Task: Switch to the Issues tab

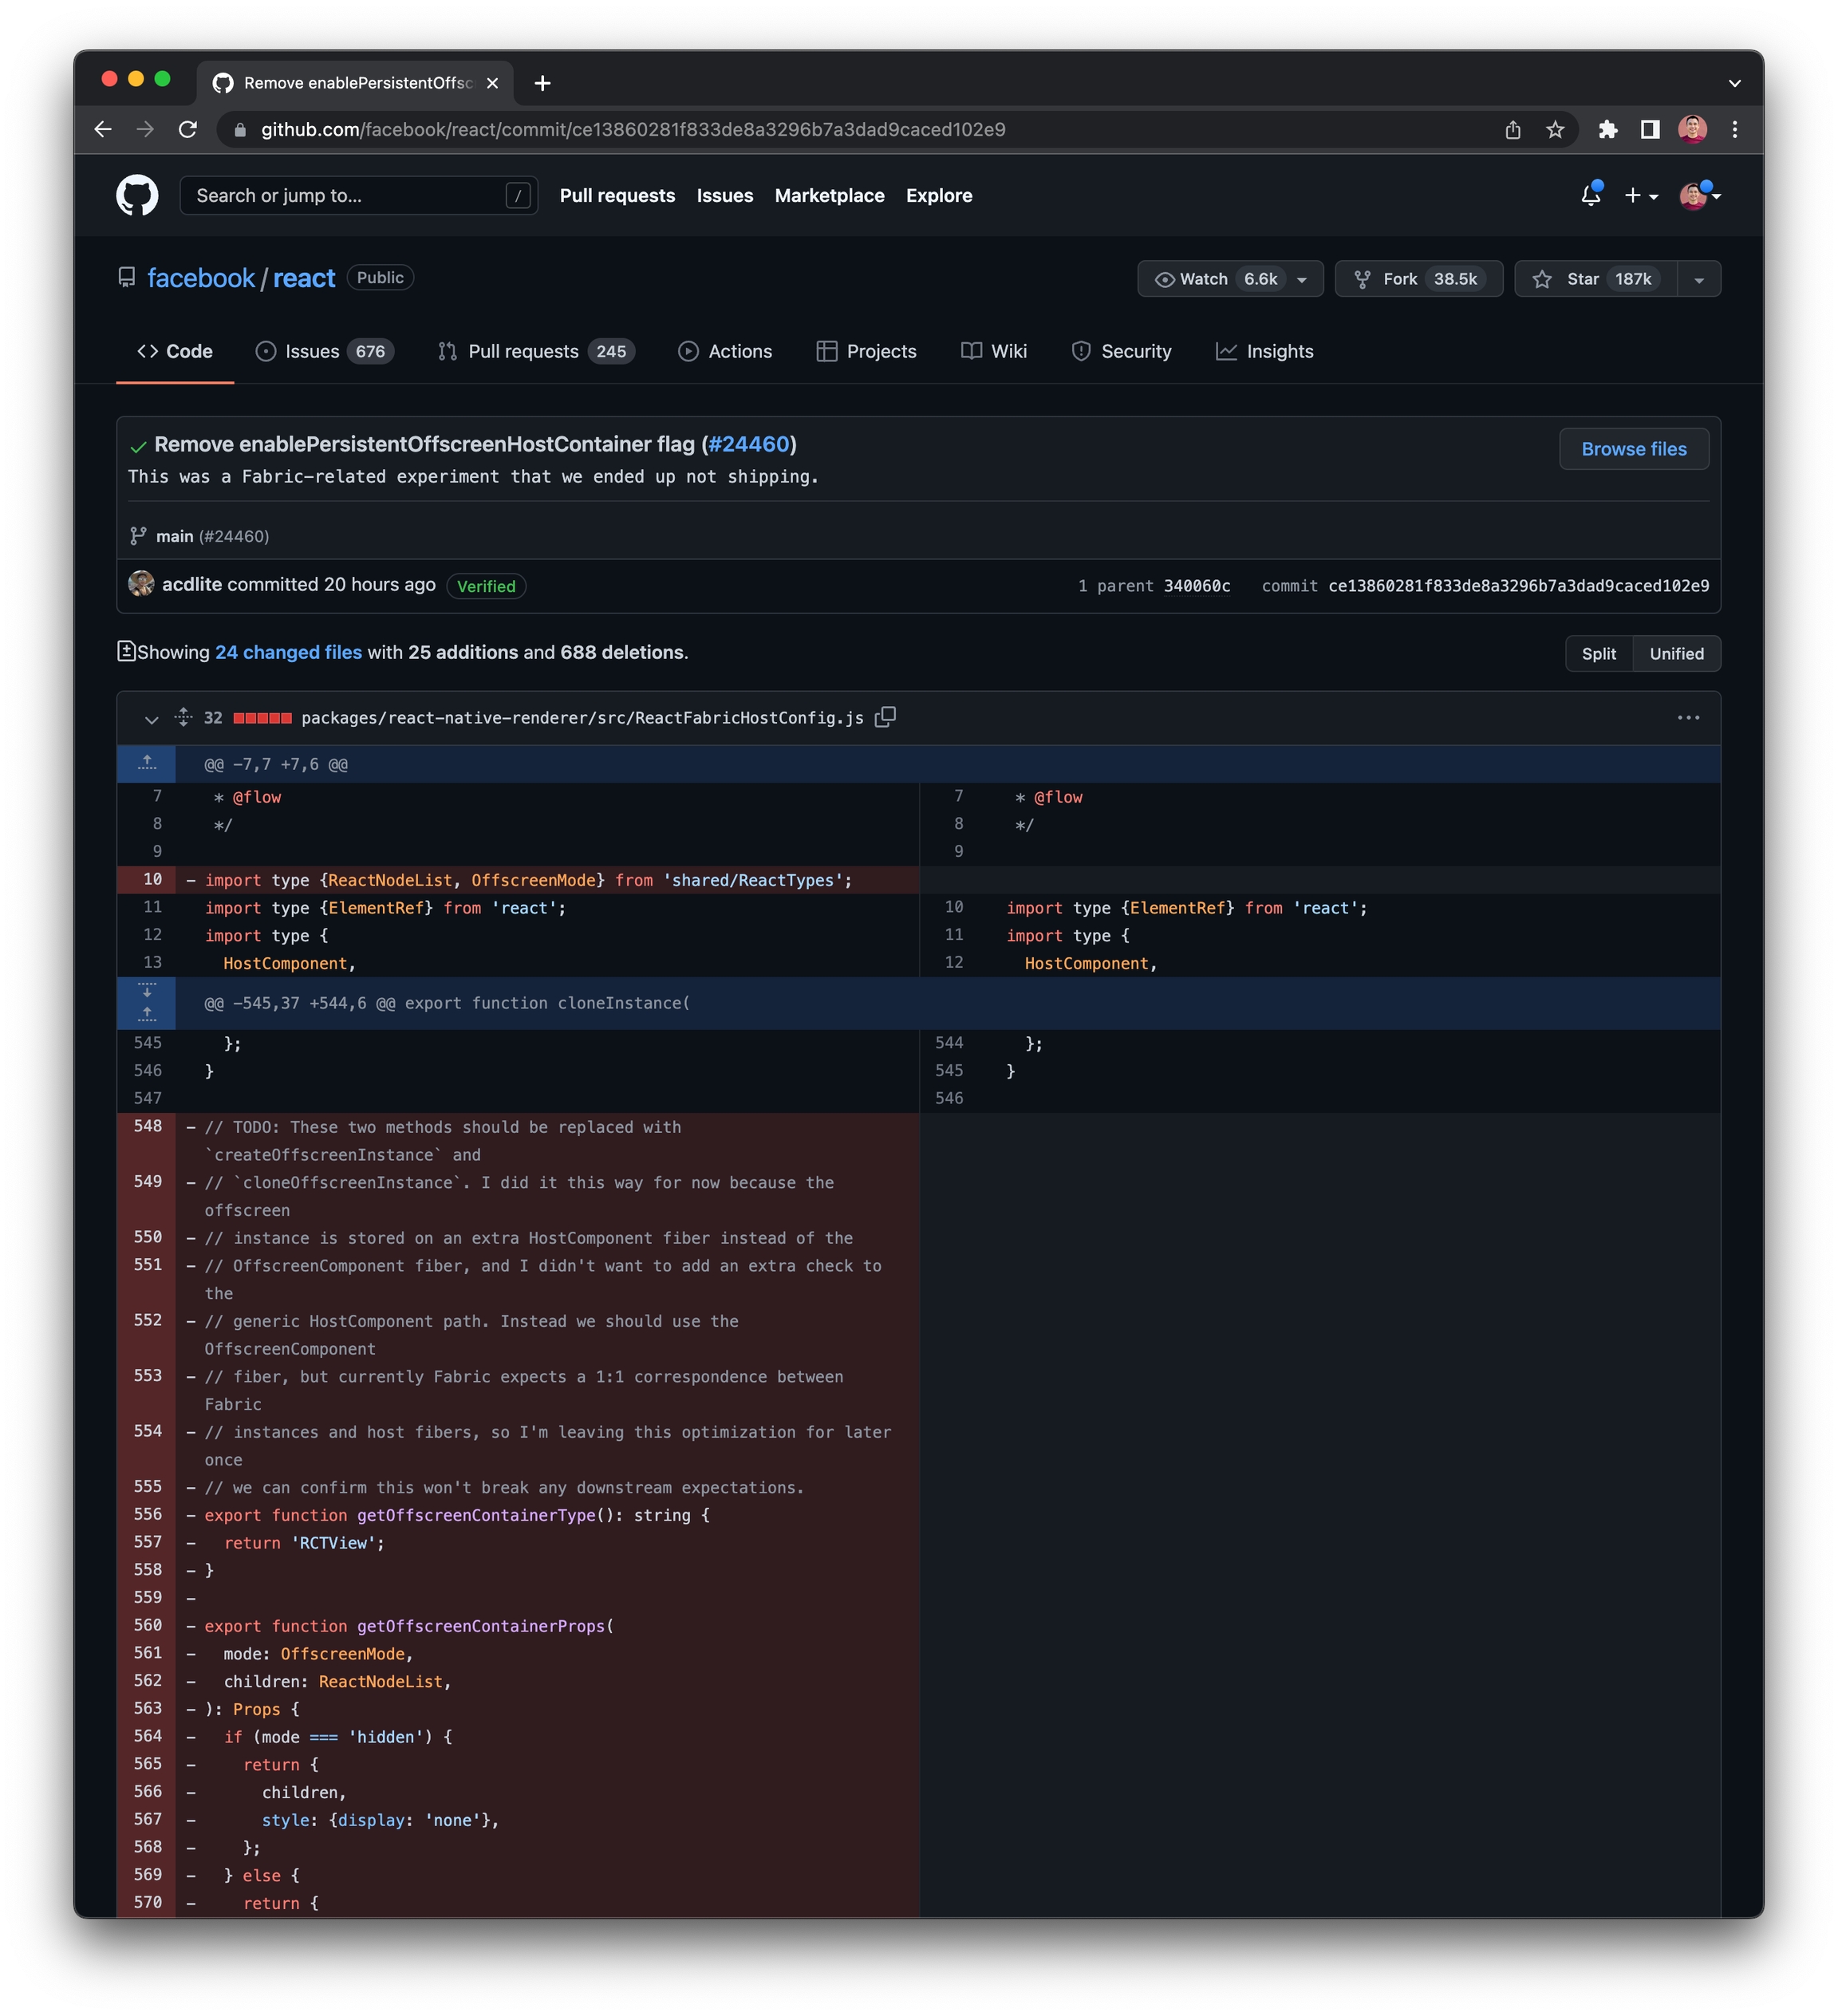Action: (x=324, y=351)
